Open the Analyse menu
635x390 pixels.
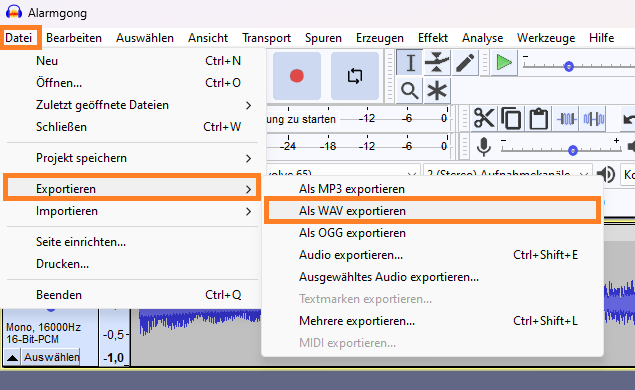(x=482, y=38)
